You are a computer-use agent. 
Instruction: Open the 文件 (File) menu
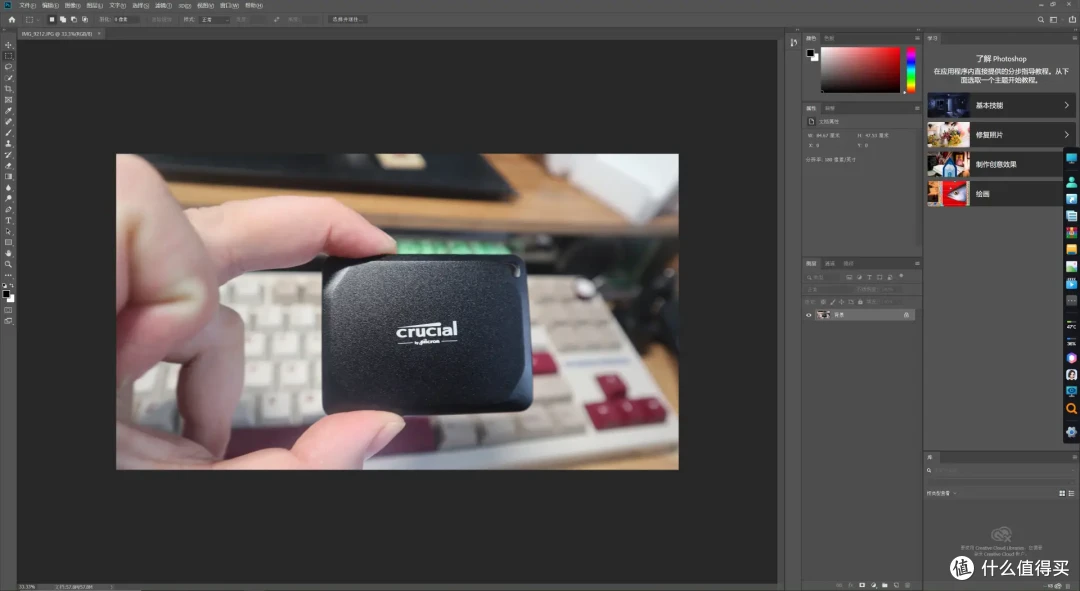point(27,6)
